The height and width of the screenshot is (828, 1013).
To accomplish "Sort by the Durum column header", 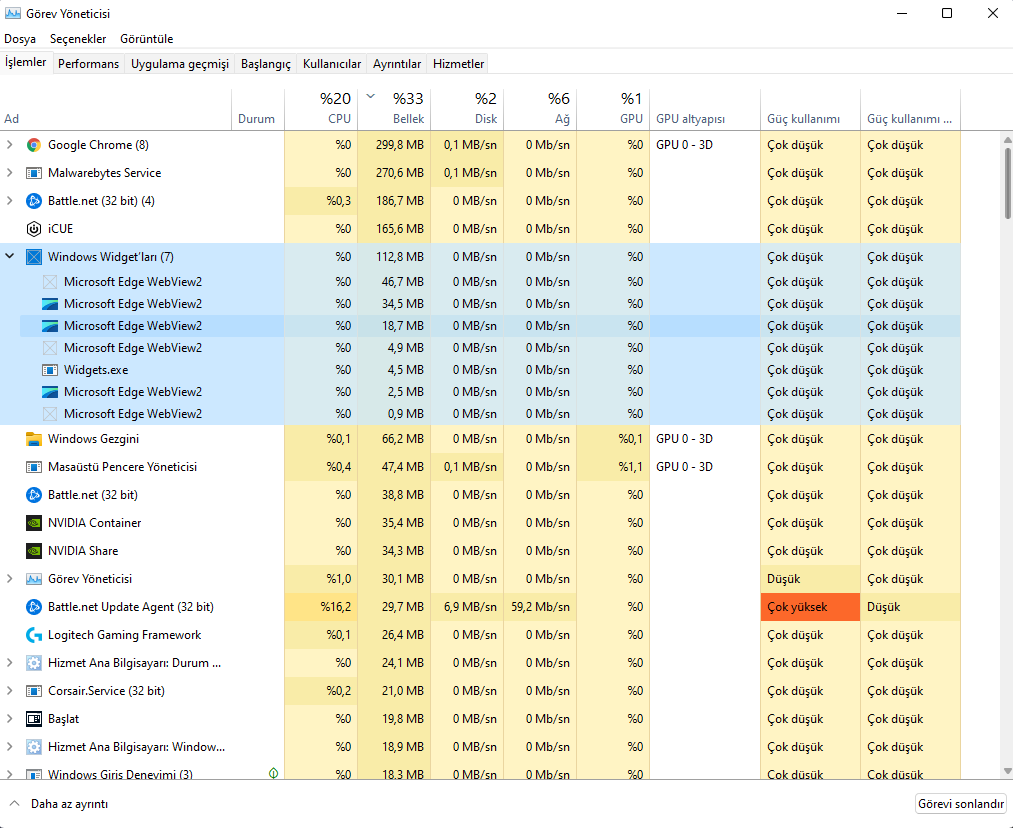I will pos(258,109).
